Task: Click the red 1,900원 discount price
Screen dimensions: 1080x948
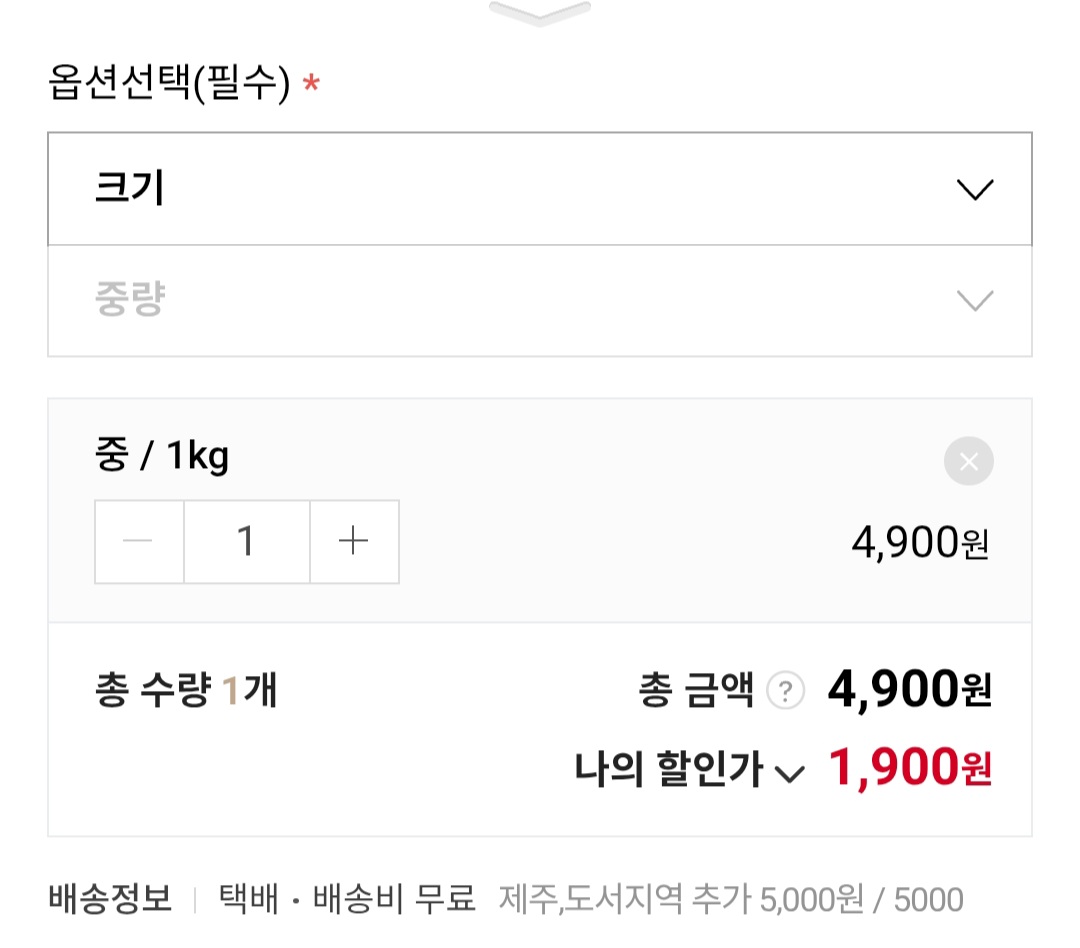Action: [x=909, y=768]
